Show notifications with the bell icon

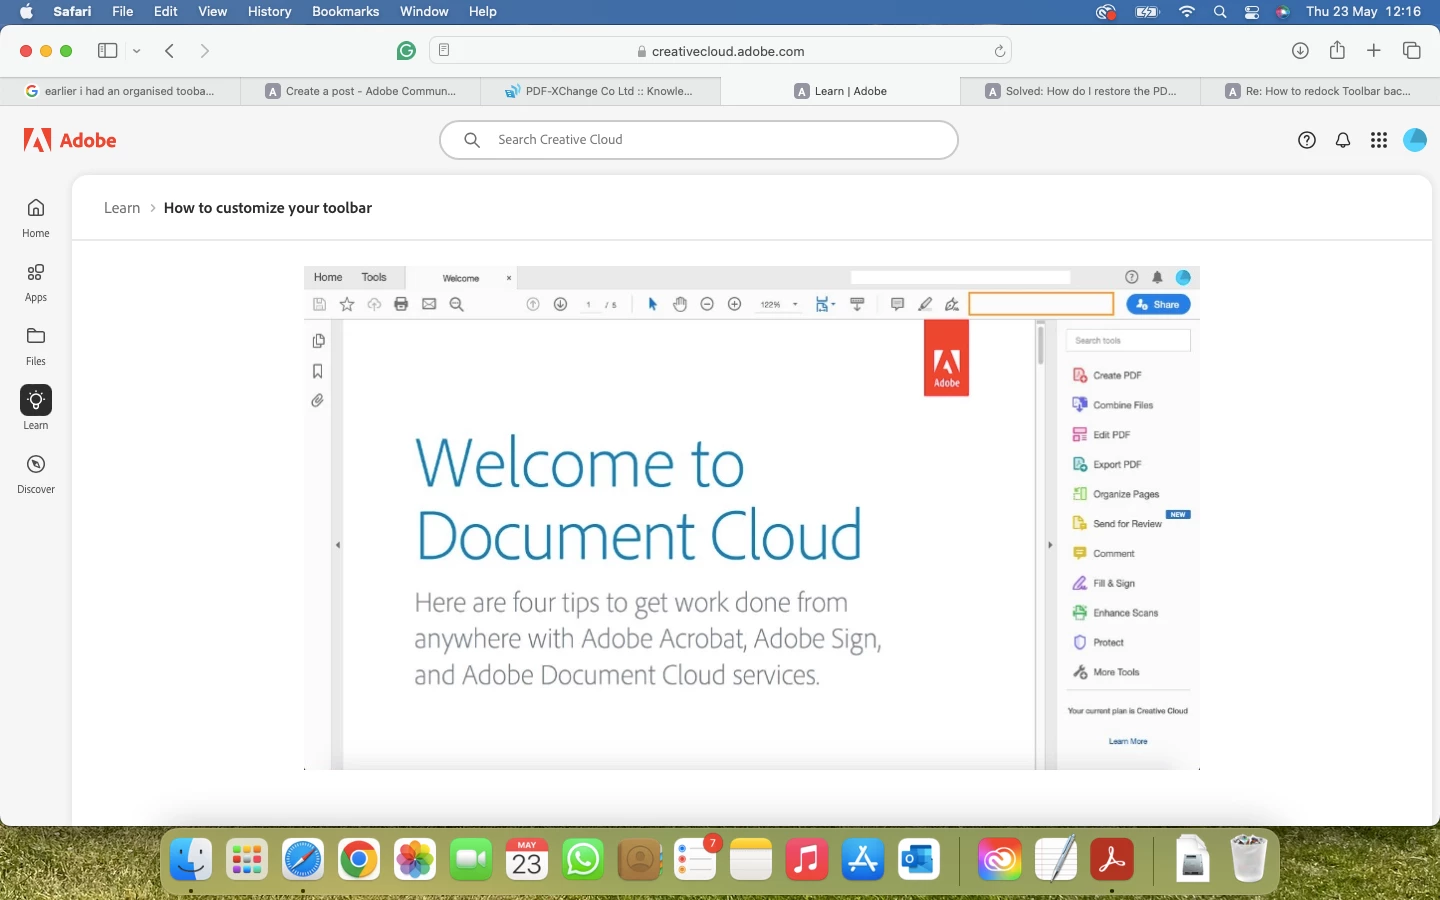click(1343, 140)
